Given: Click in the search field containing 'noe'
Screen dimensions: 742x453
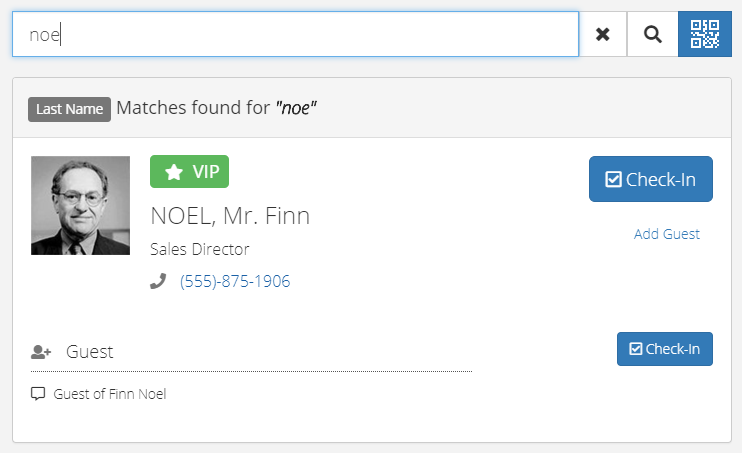Looking at the screenshot, I should point(295,34).
